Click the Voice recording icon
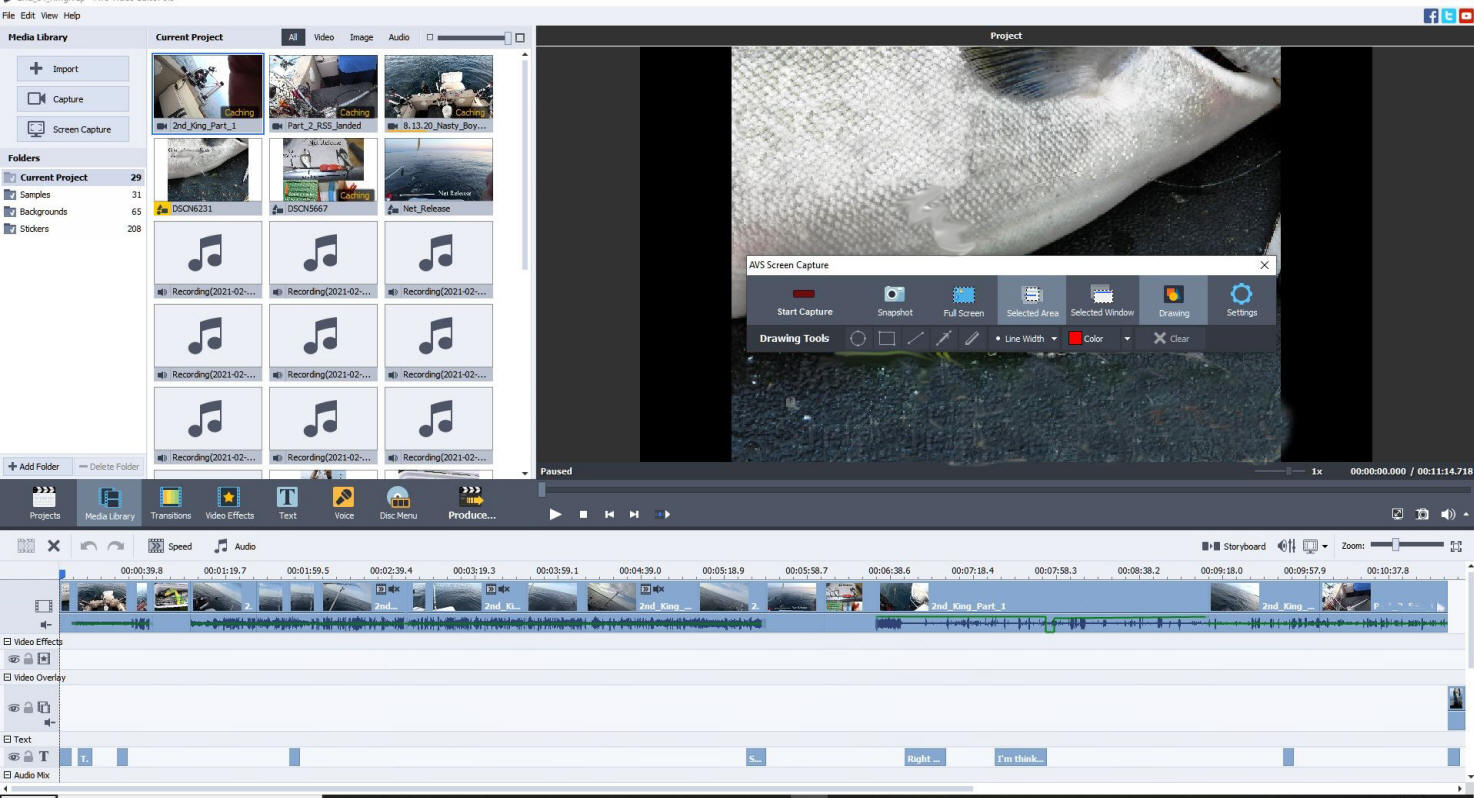The image size is (1474, 798). [x=343, y=502]
